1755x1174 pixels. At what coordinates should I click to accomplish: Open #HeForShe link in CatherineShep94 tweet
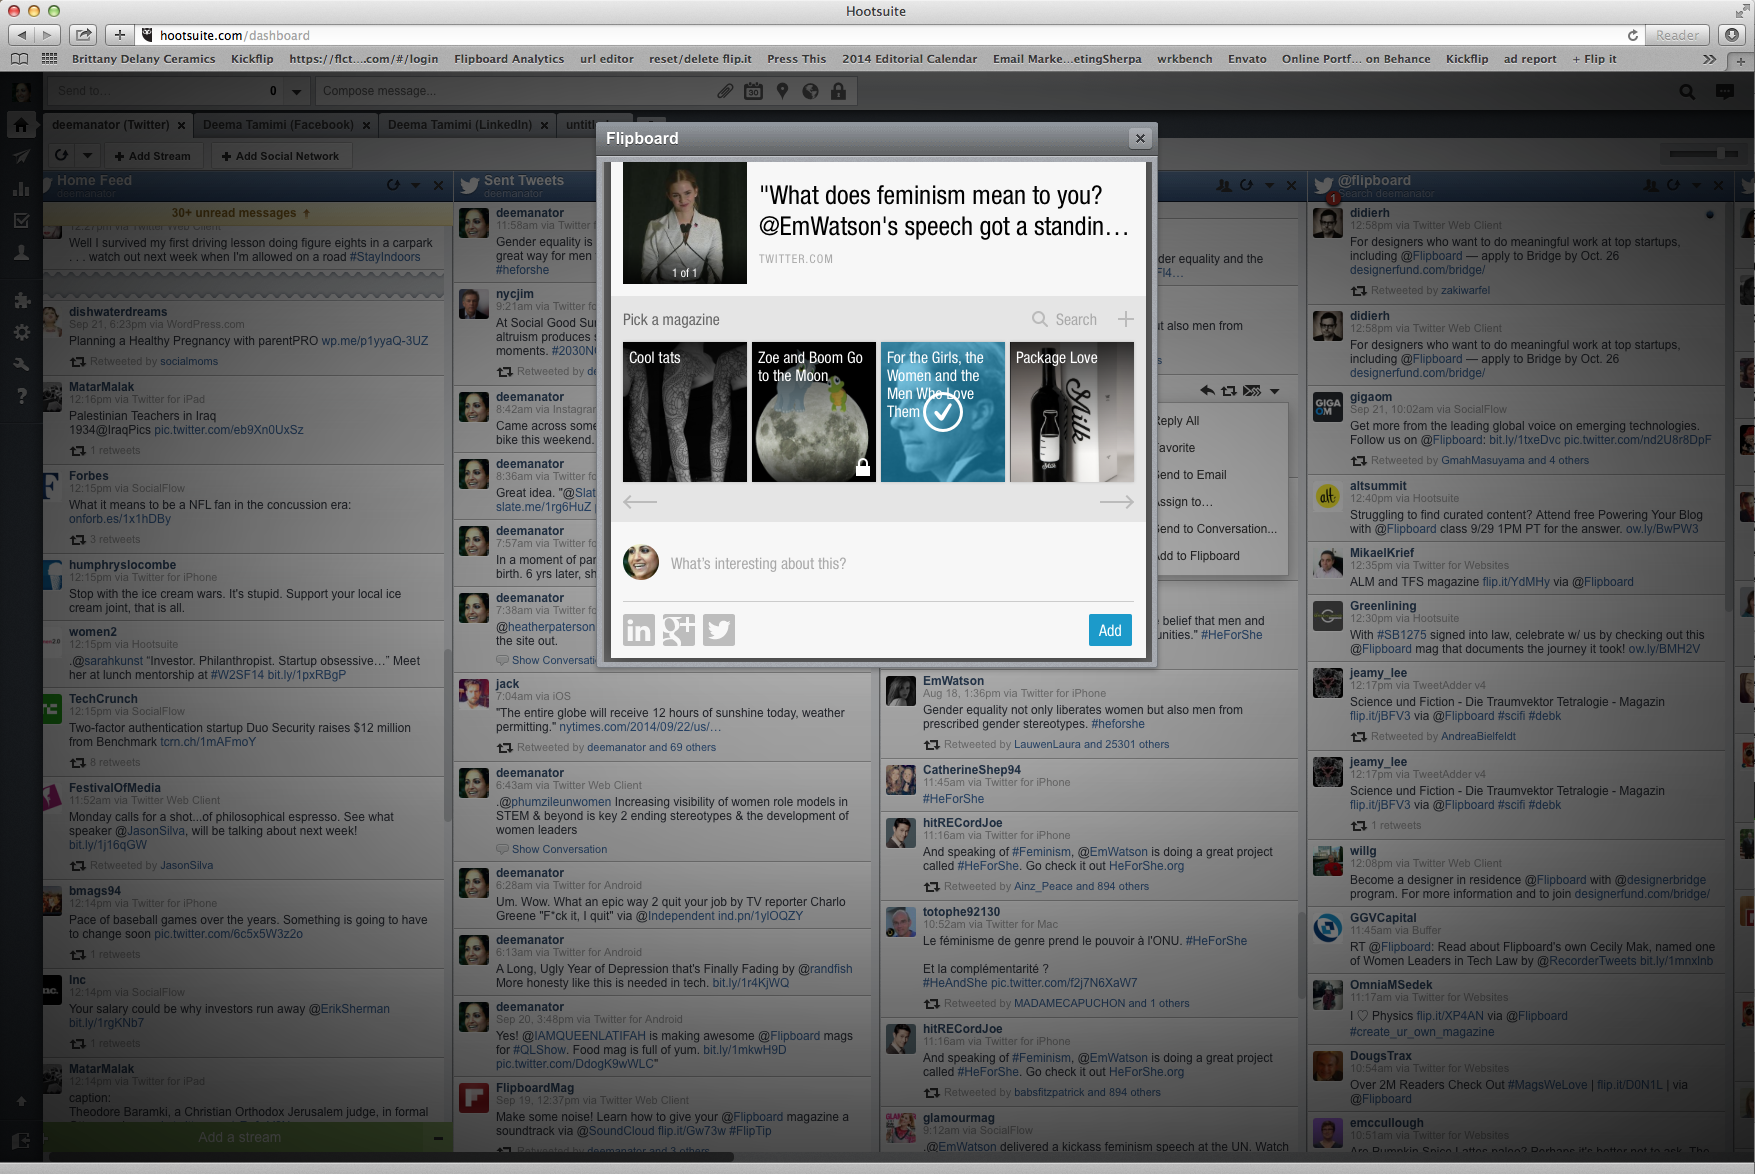(953, 799)
